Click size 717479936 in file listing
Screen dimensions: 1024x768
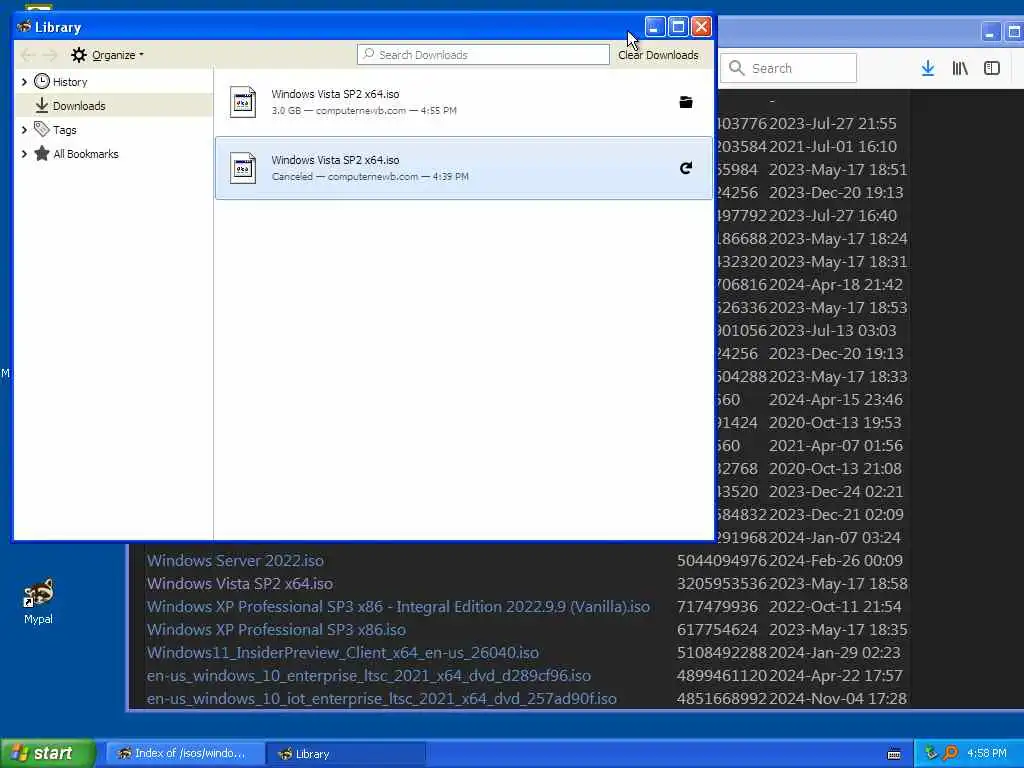point(717,607)
